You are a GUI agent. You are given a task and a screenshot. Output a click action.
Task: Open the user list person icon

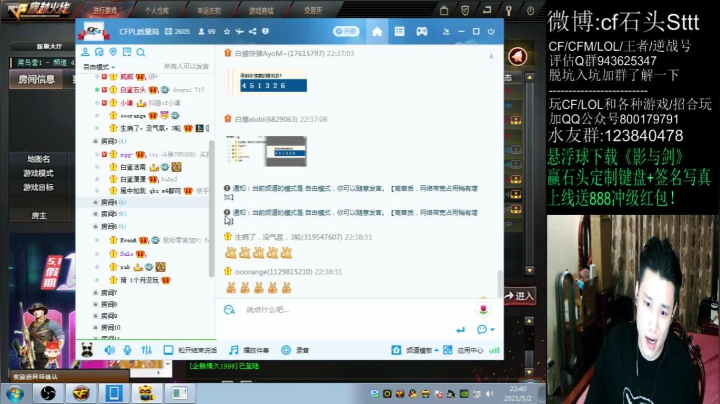click(x=85, y=52)
